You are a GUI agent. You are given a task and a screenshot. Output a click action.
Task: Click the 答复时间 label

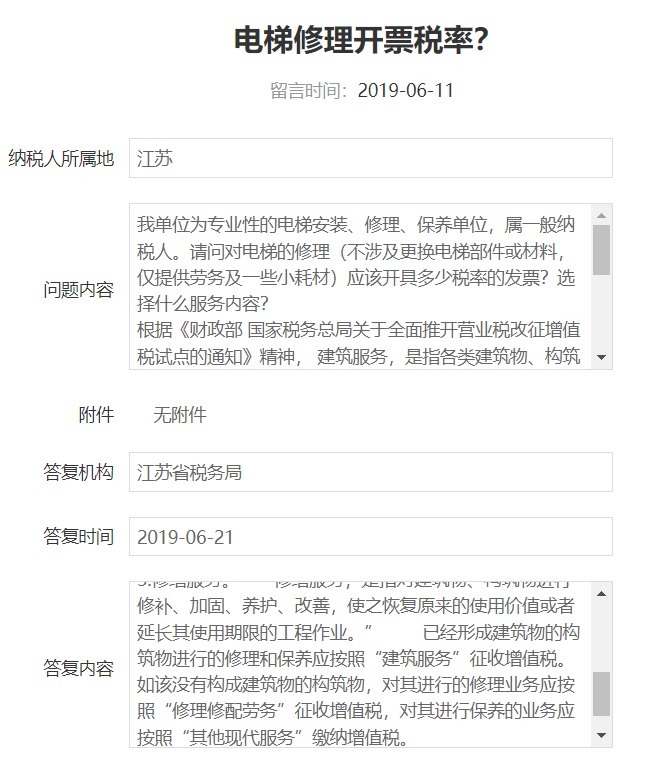[79, 537]
